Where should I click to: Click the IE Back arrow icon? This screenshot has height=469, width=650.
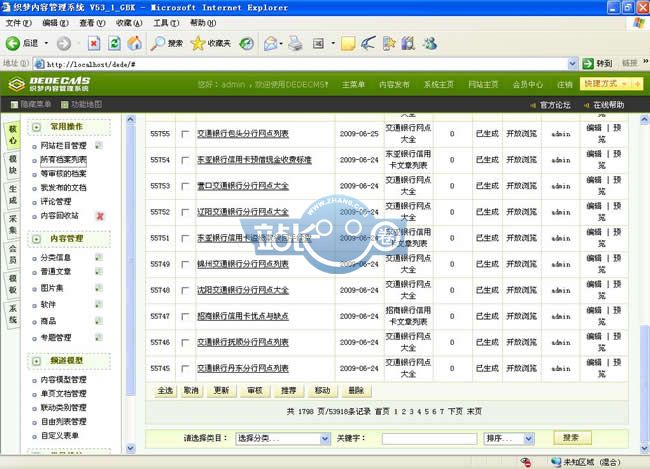tap(12, 43)
